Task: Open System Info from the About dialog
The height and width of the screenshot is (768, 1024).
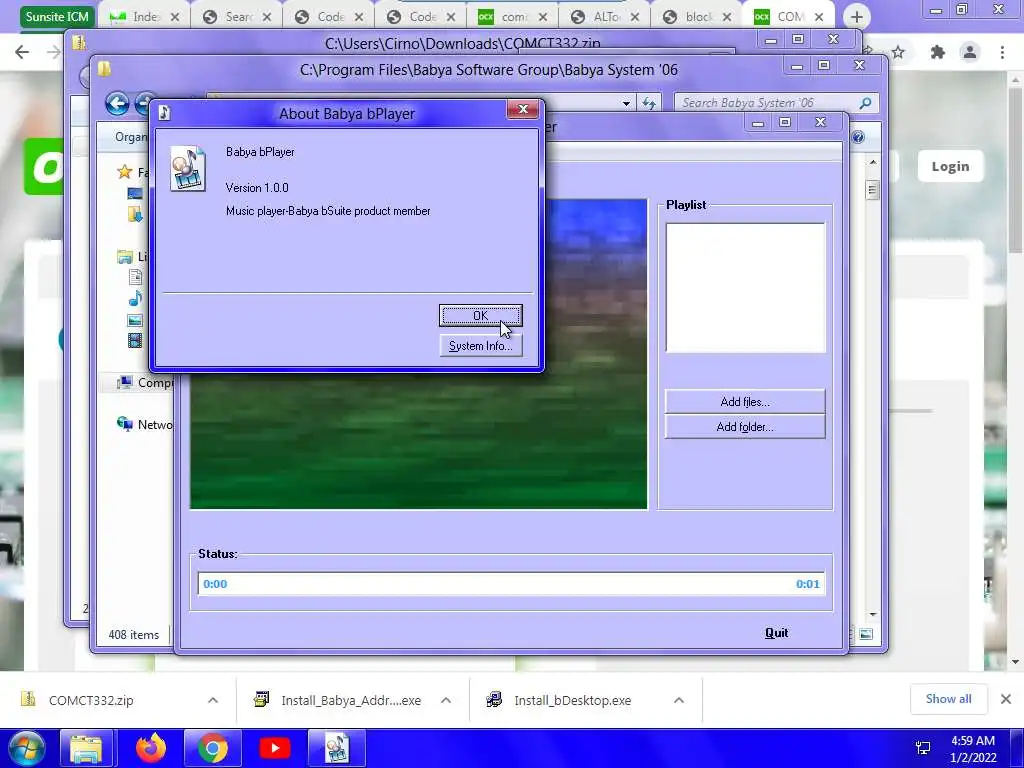Action: pos(481,346)
